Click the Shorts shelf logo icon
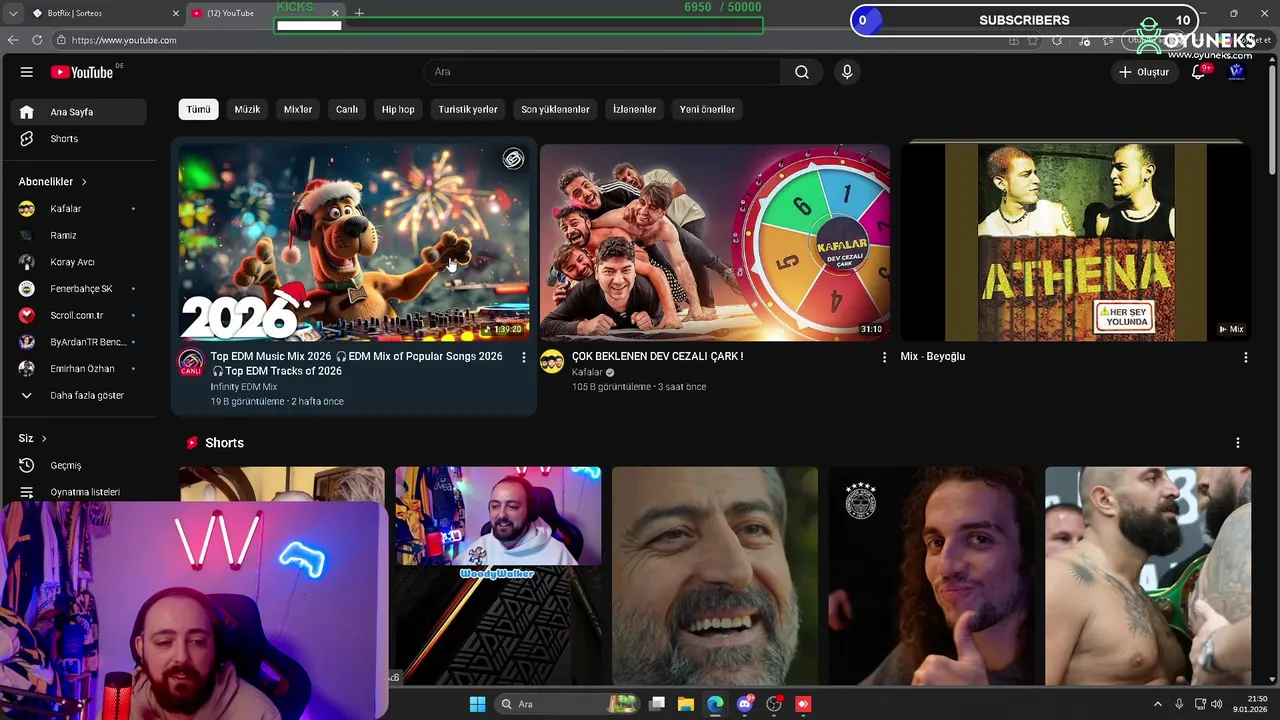The image size is (1280, 720). (x=192, y=443)
